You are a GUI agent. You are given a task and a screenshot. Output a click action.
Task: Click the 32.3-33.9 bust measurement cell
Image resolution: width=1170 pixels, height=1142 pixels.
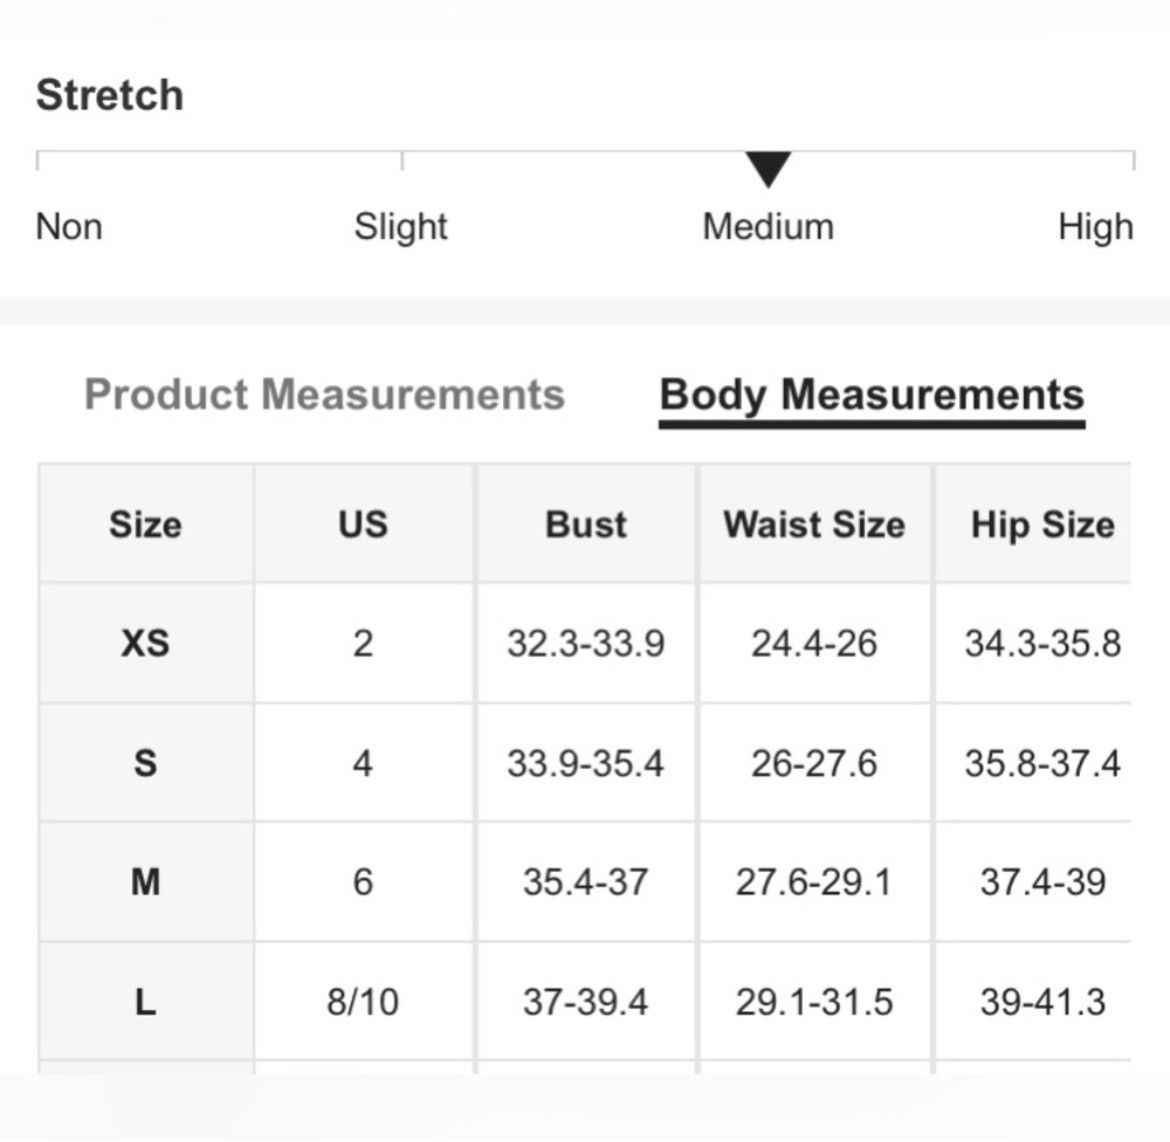[586, 643]
